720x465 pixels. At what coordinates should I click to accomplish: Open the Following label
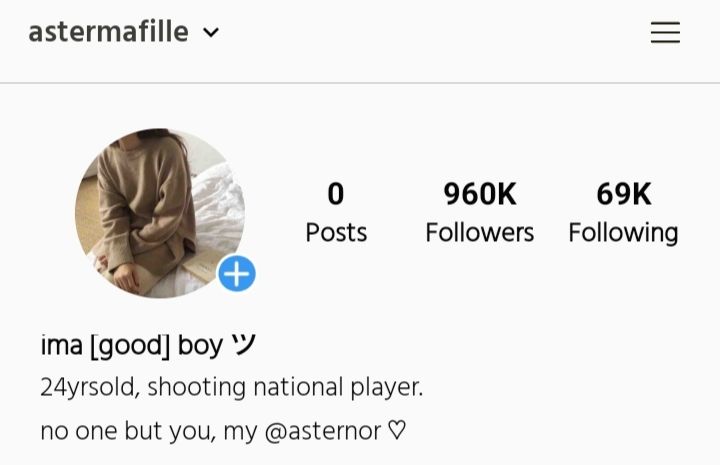point(623,233)
